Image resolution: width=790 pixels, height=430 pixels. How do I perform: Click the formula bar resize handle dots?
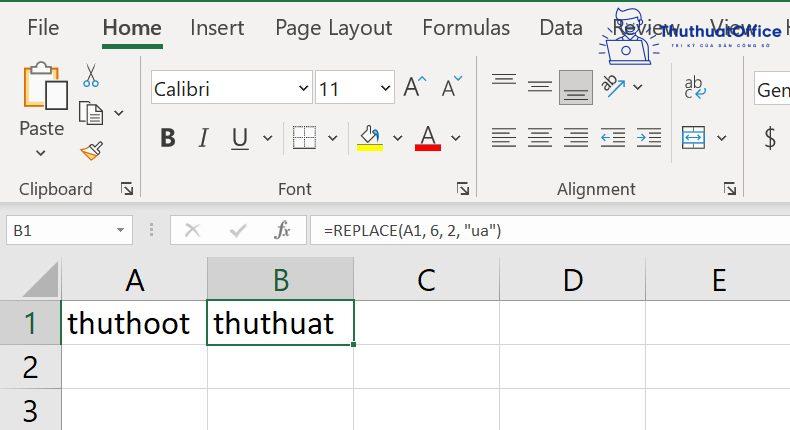152,230
